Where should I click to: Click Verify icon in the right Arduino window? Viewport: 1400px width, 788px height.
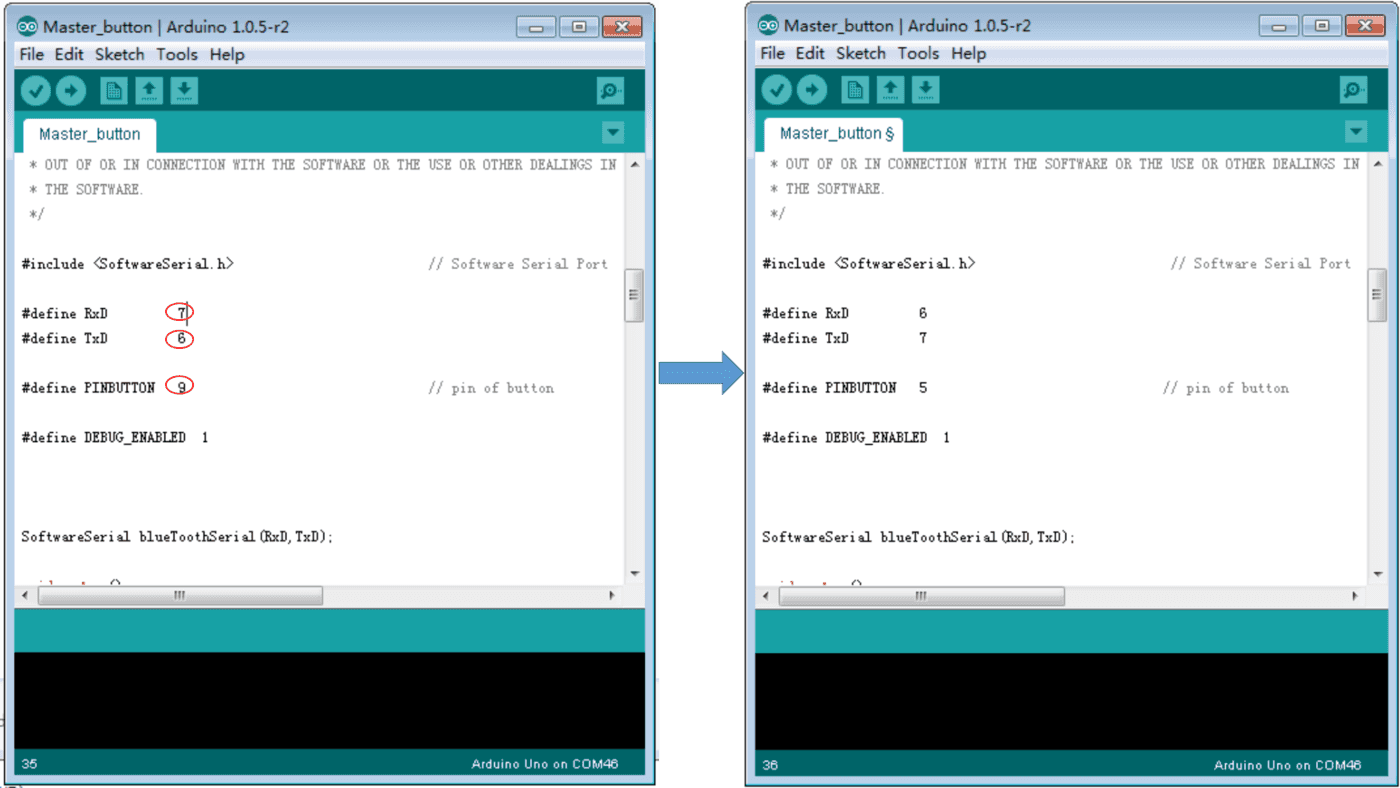pyautogui.click(x=777, y=90)
